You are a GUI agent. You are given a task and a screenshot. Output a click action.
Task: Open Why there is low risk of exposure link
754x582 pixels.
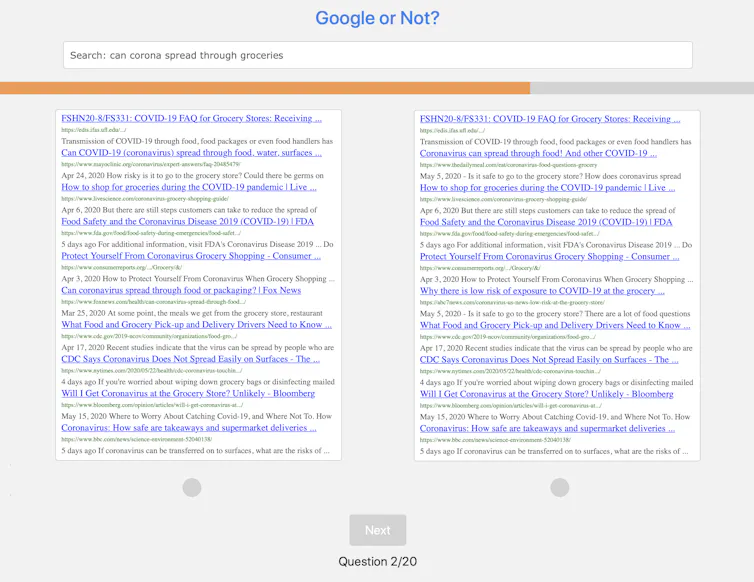(542, 291)
